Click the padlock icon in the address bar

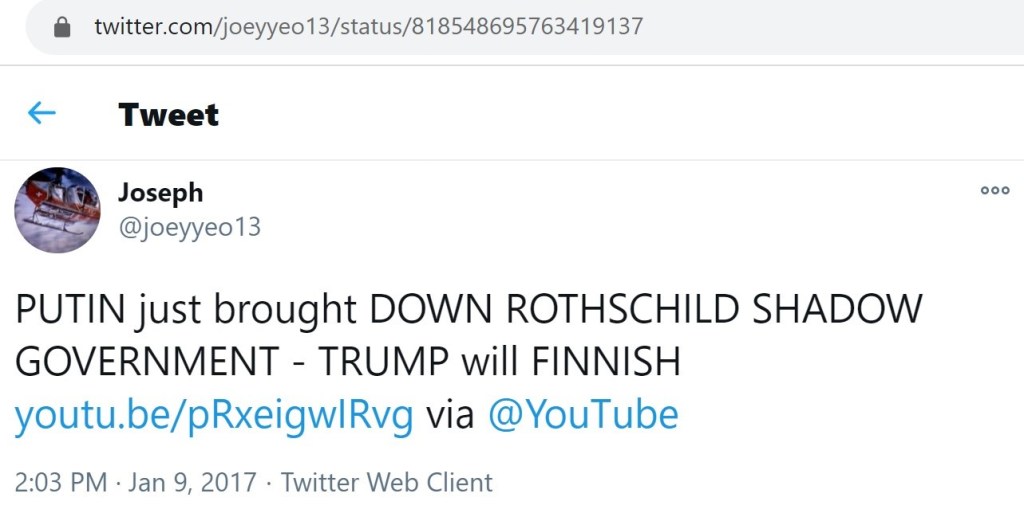63,27
